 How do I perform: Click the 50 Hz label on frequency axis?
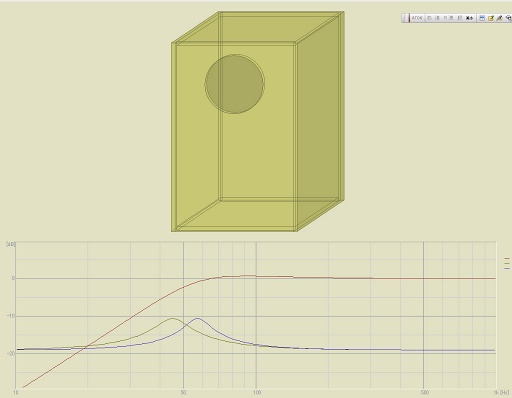pos(183,392)
